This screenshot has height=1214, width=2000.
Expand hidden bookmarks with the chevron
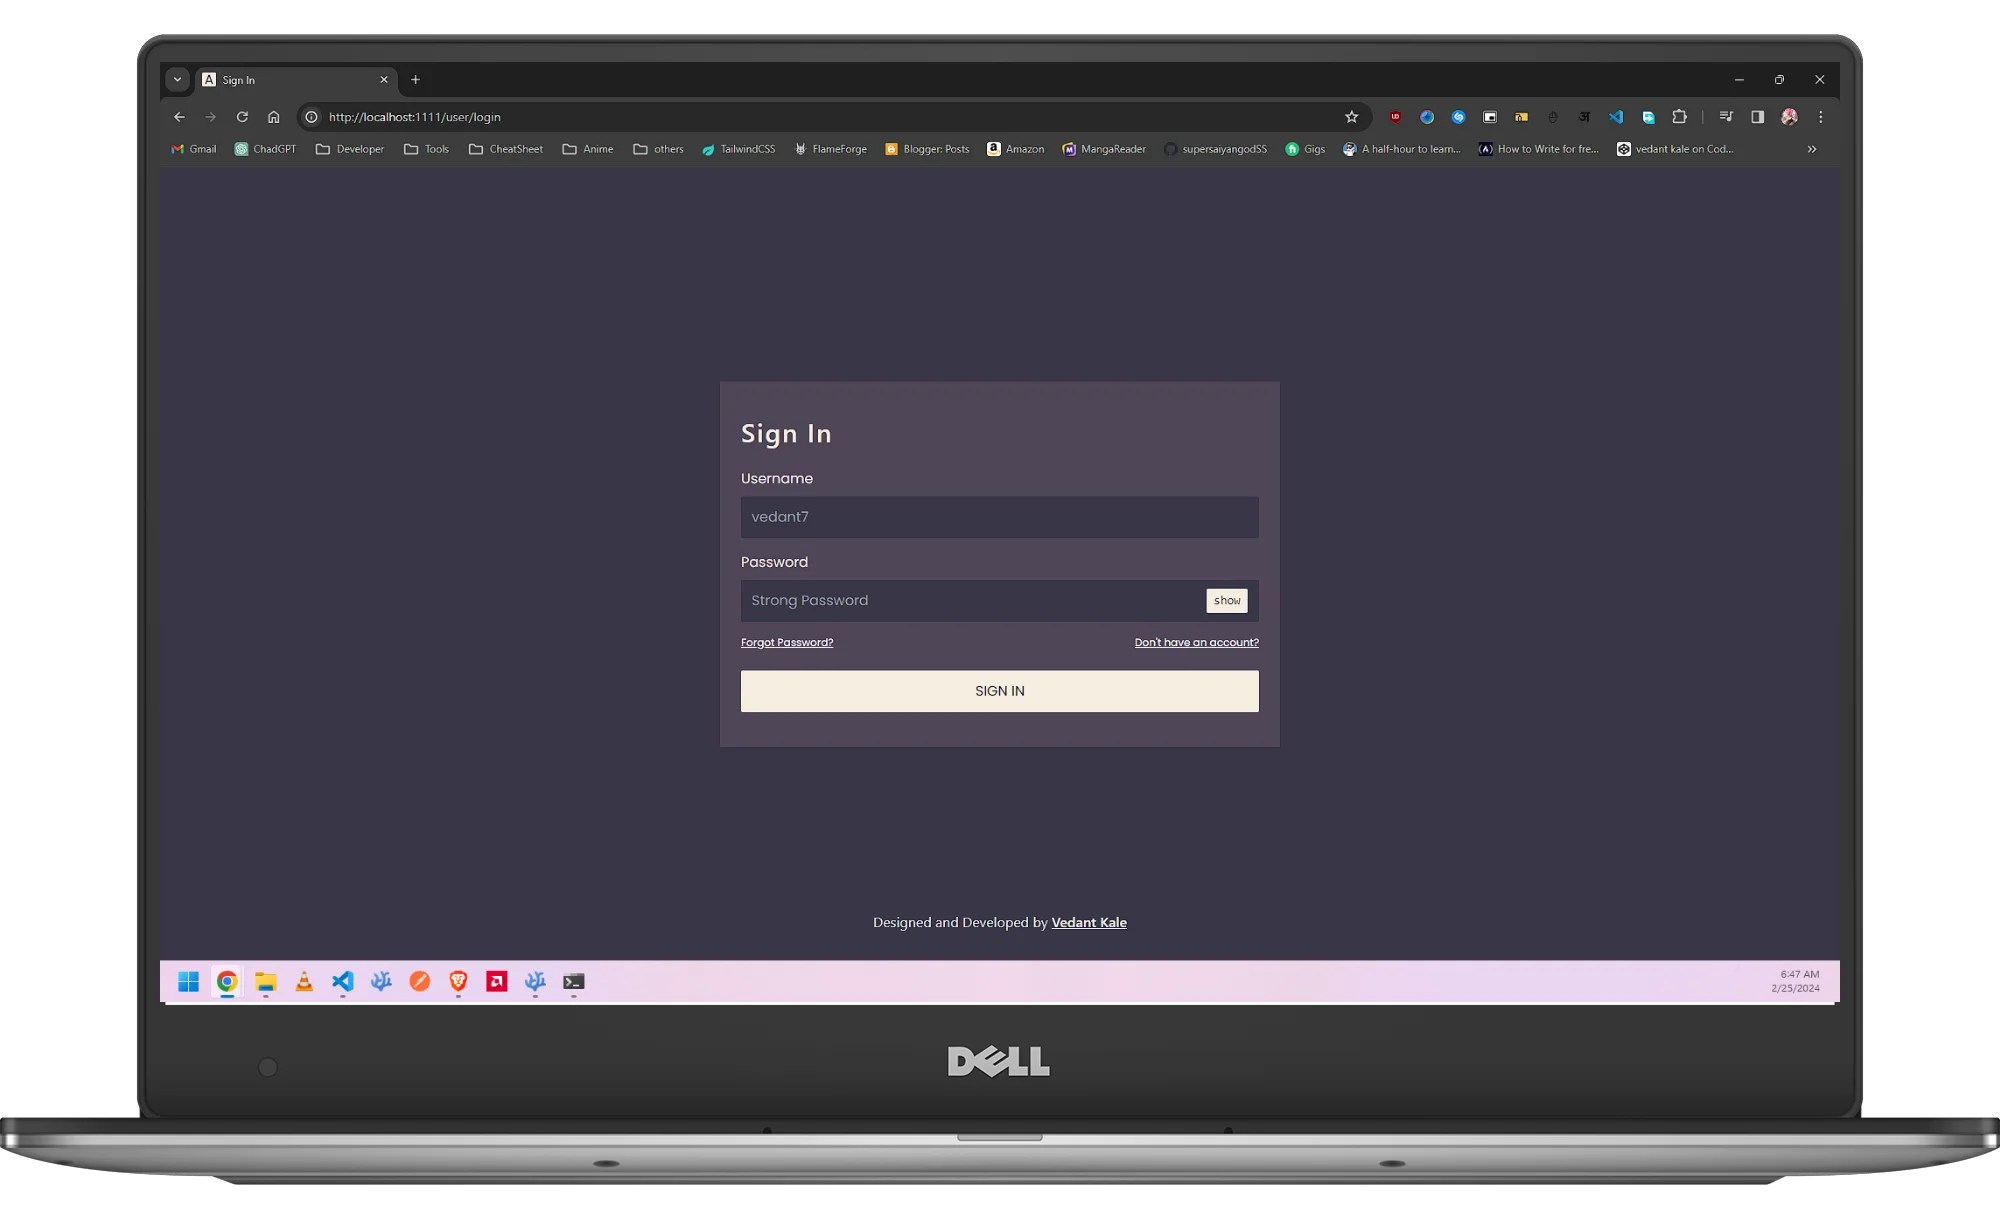coord(1811,148)
